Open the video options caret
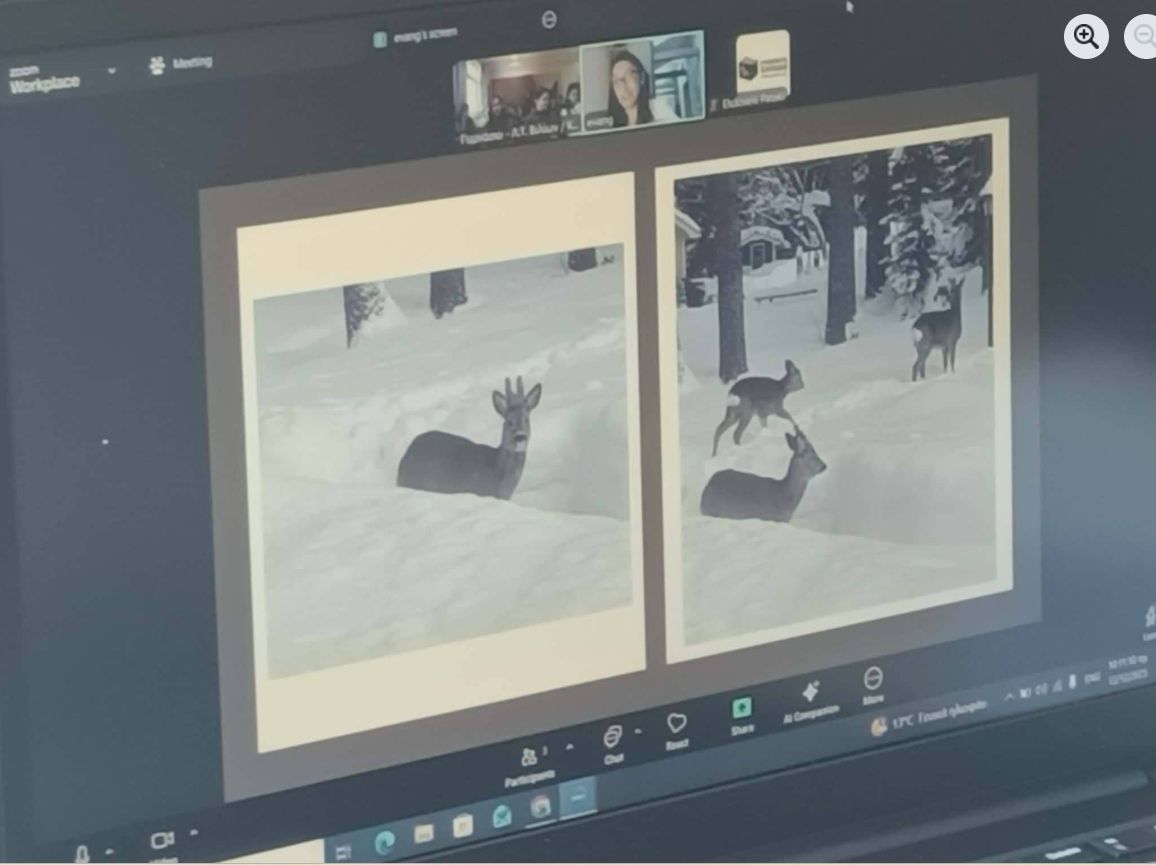1156x865 pixels. [x=193, y=833]
